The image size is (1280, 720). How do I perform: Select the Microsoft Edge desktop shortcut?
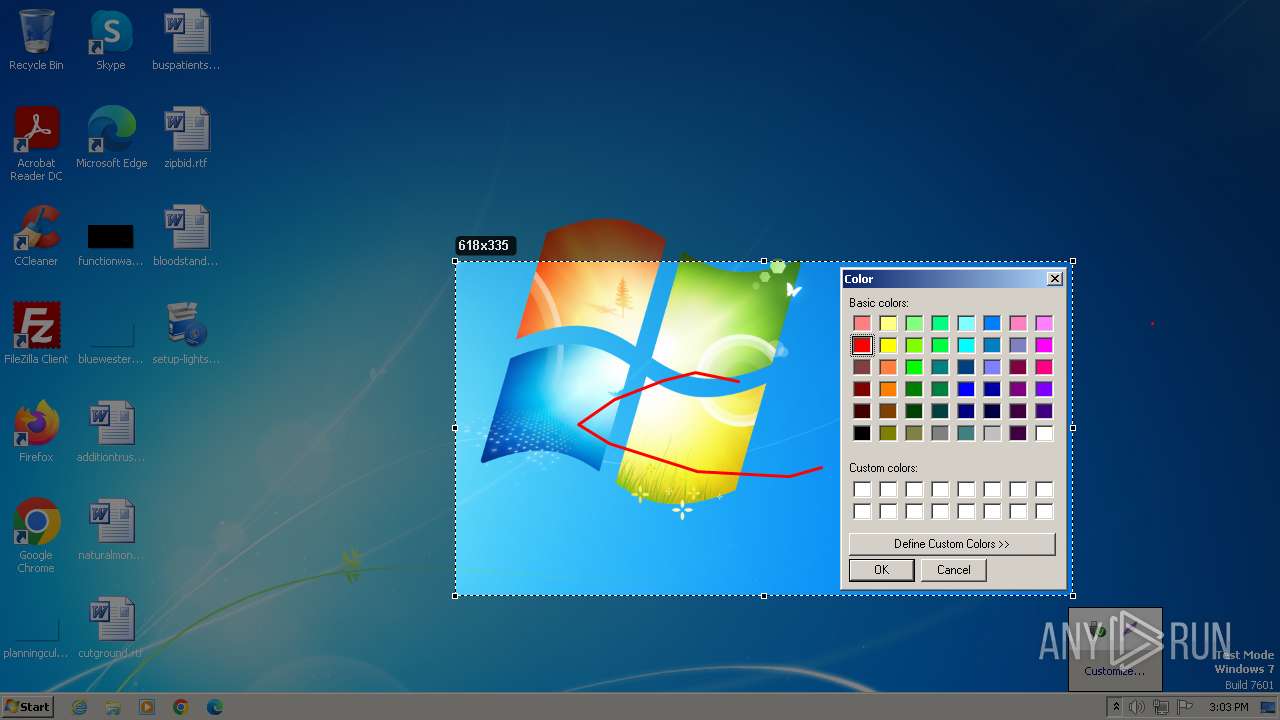pos(111,138)
